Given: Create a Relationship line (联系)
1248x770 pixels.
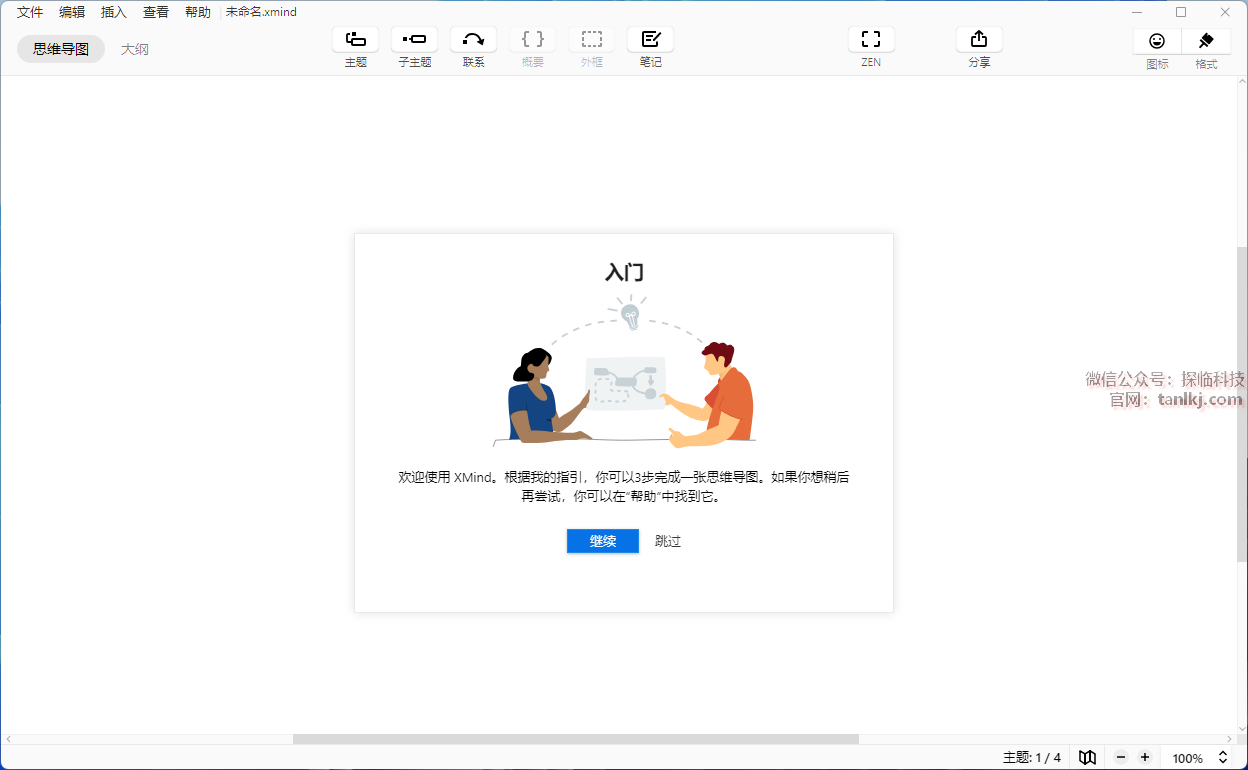Looking at the screenshot, I should tap(473, 39).
